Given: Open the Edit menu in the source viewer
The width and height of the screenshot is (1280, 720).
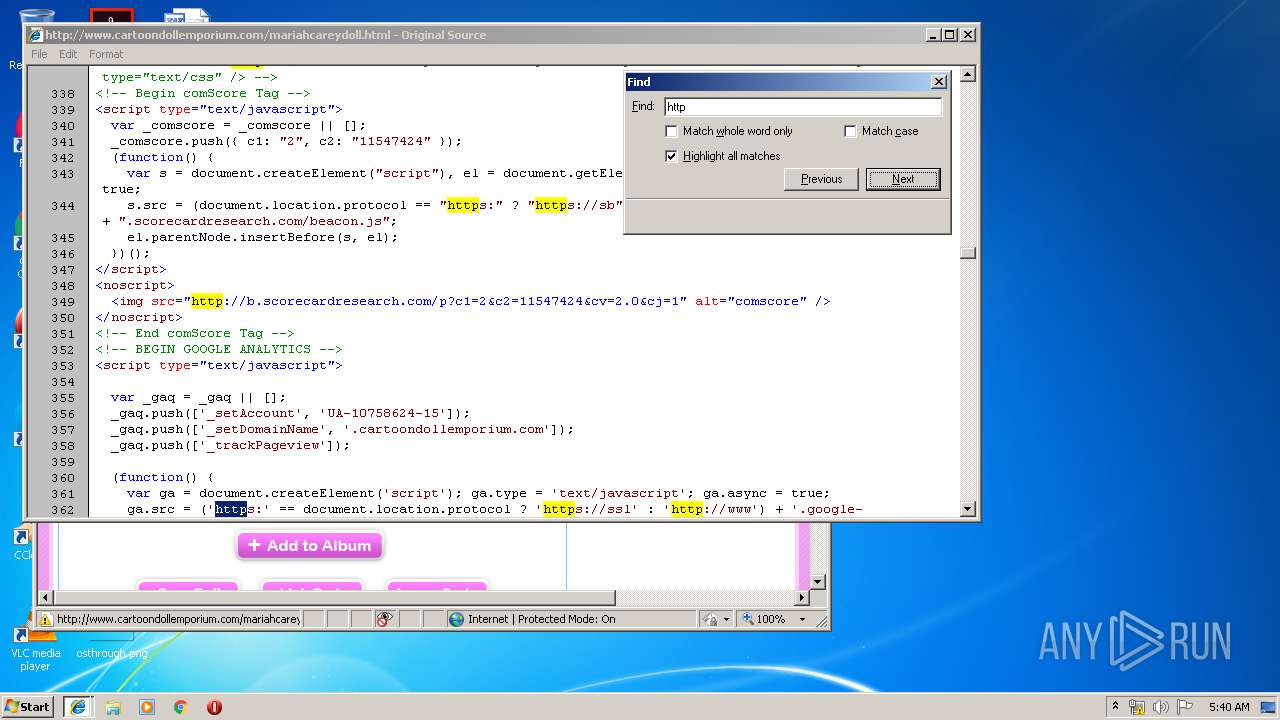Looking at the screenshot, I should point(68,54).
